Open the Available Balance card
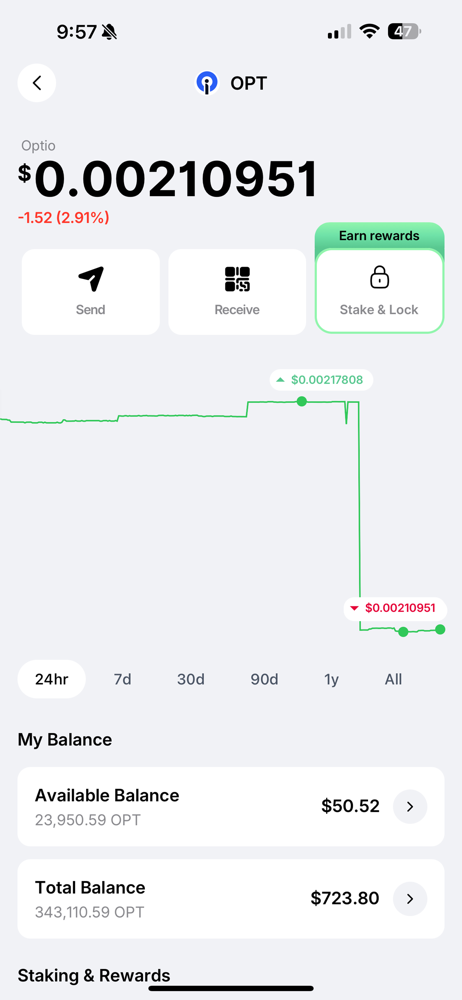Image resolution: width=462 pixels, height=1000 pixels. point(230,807)
